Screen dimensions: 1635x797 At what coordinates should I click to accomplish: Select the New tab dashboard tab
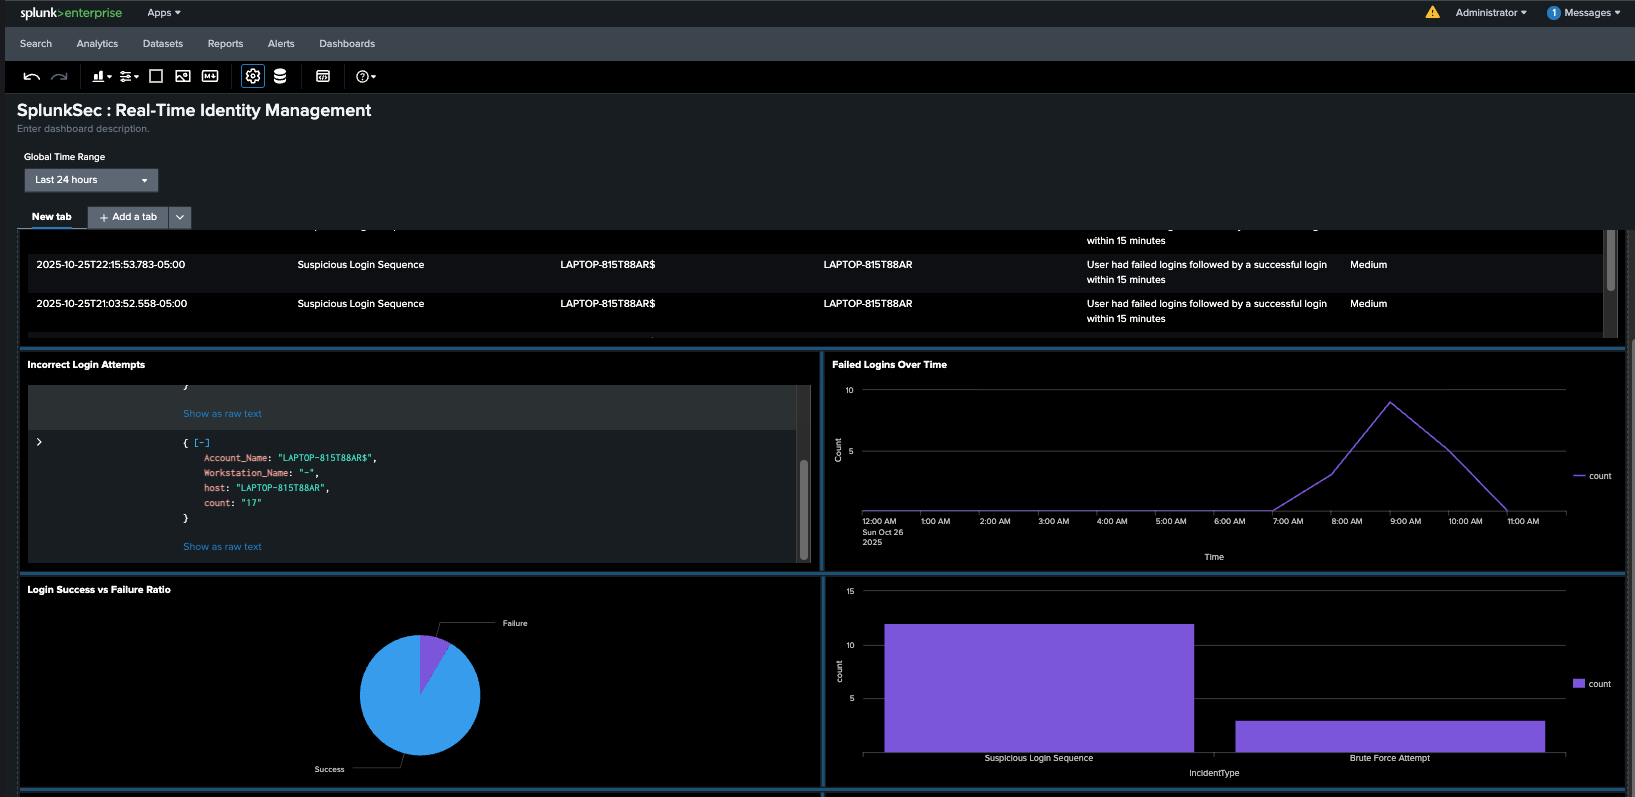coord(51,217)
